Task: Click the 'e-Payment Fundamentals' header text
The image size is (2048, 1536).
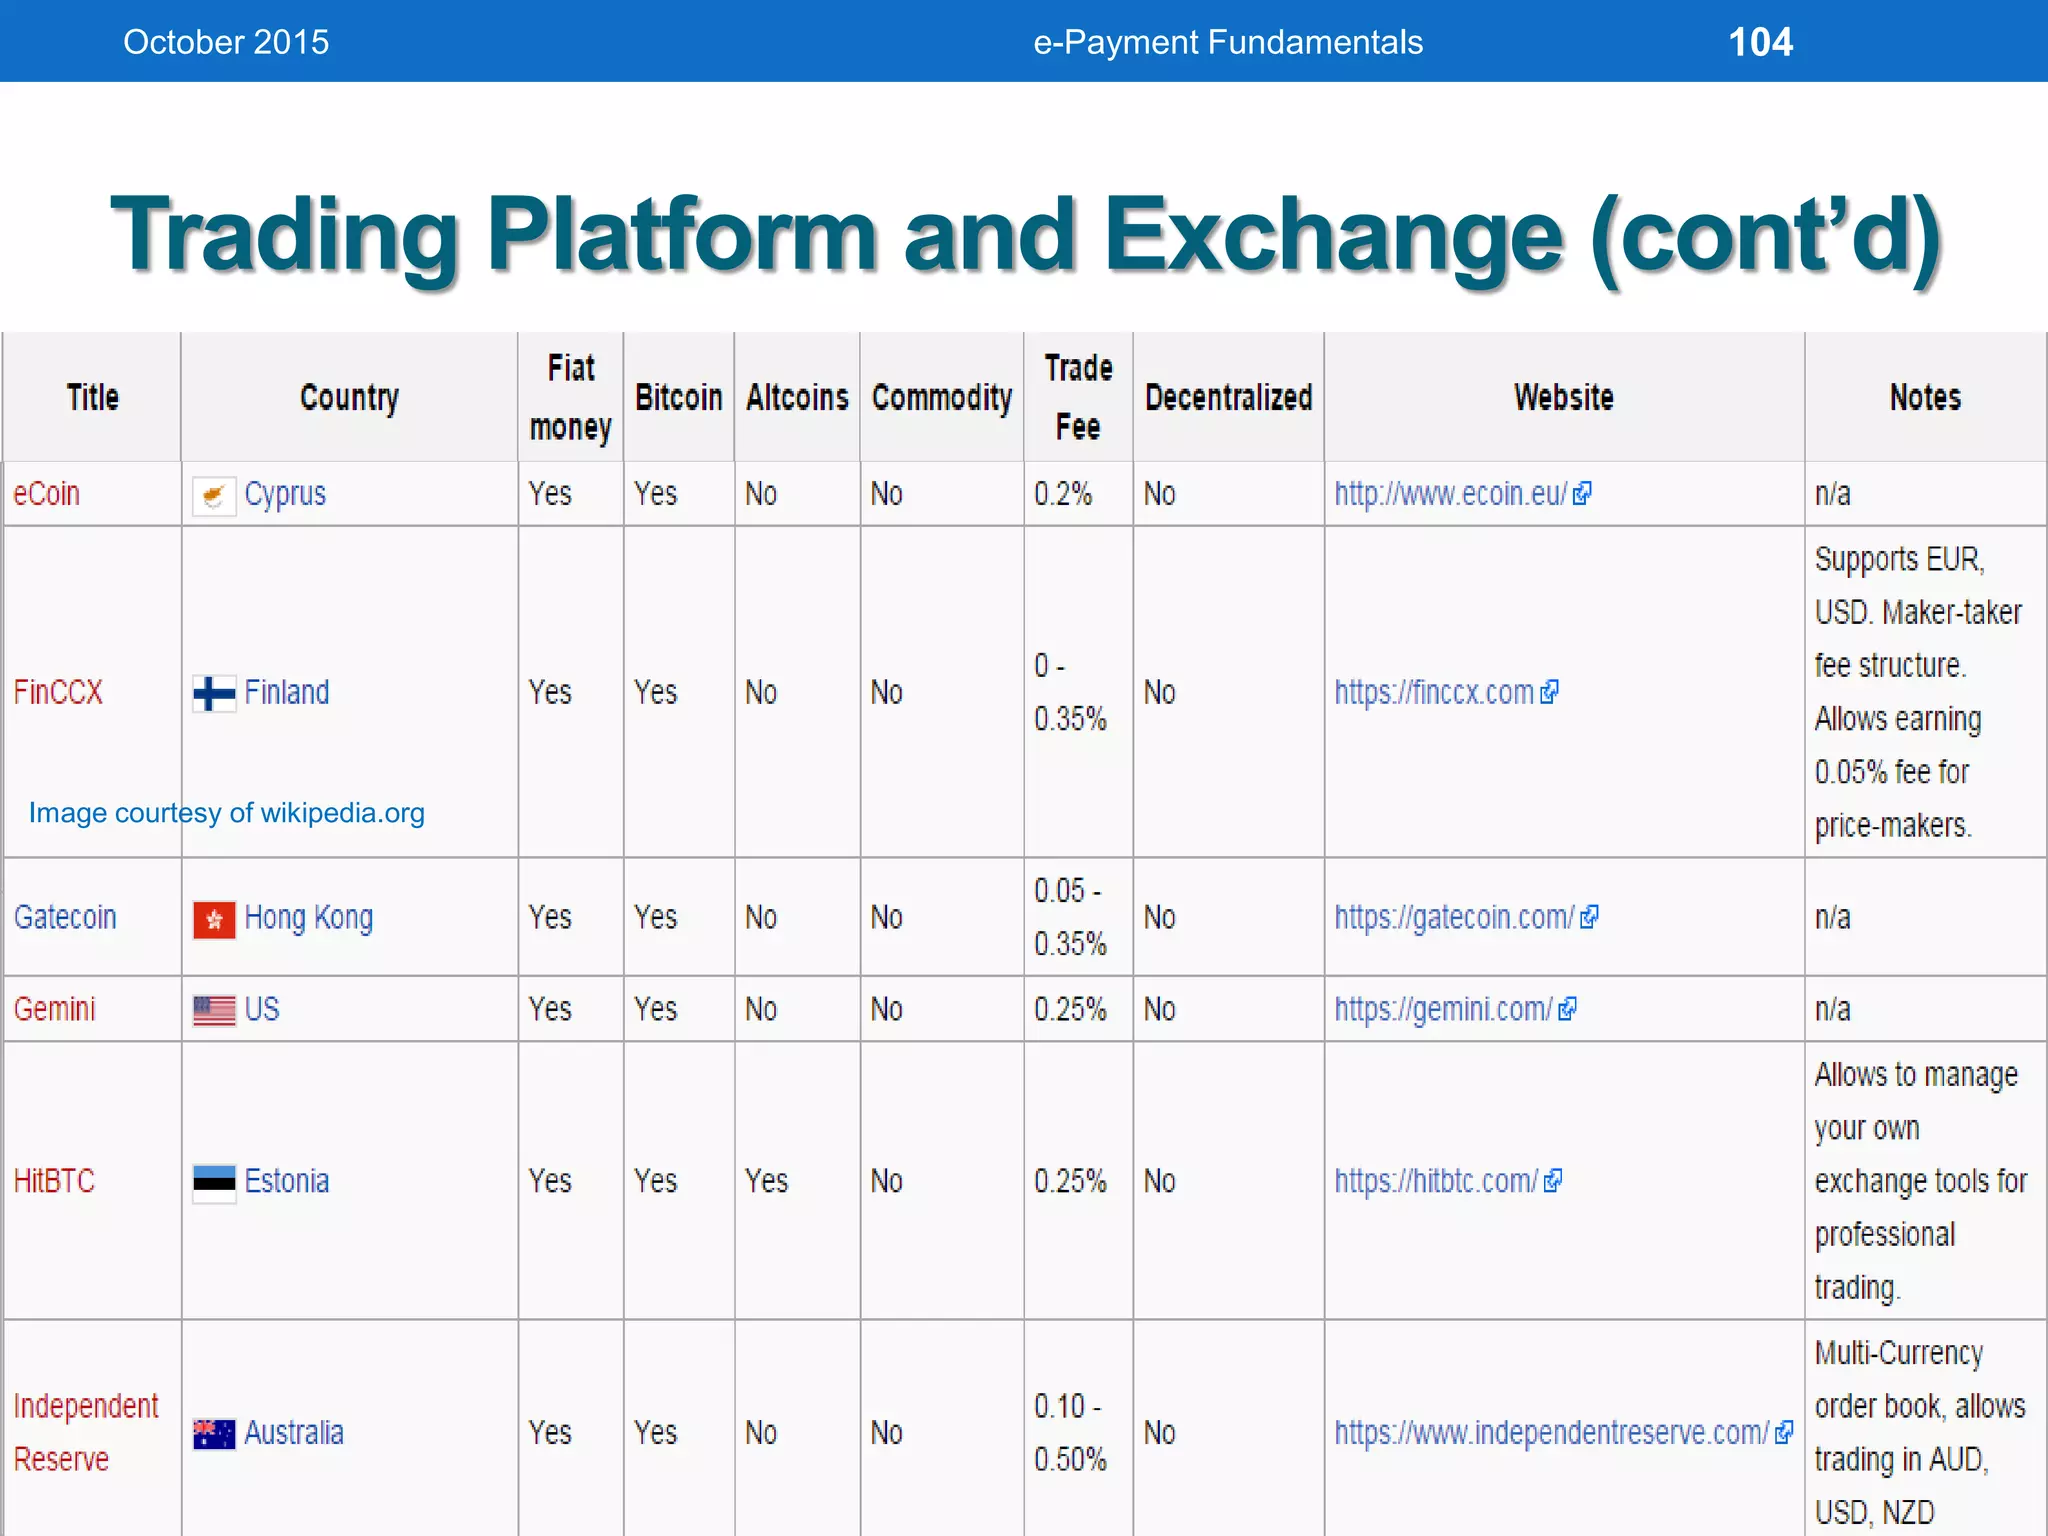Action: pos(1228,42)
